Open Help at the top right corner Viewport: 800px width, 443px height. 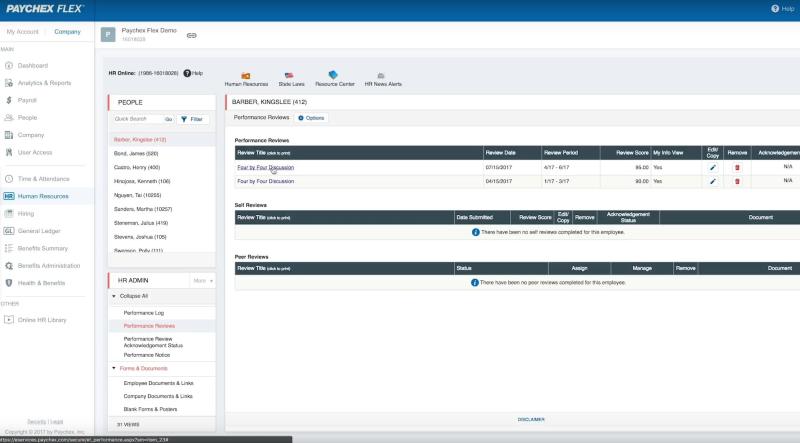(783, 9)
